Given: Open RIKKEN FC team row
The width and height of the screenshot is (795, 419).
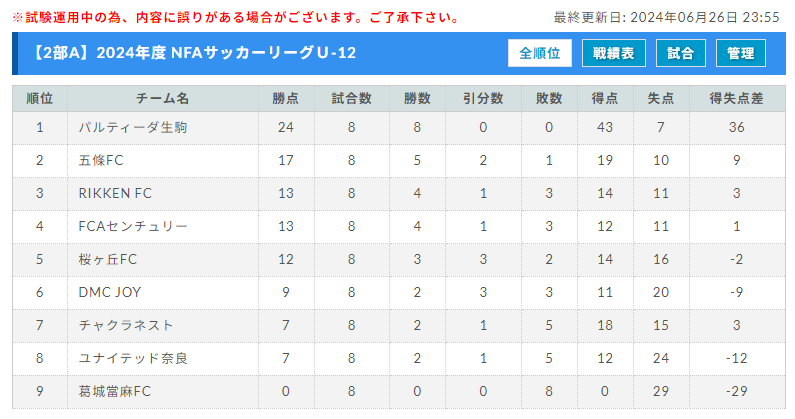Looking at the screenshot, I should click(115, 193).
